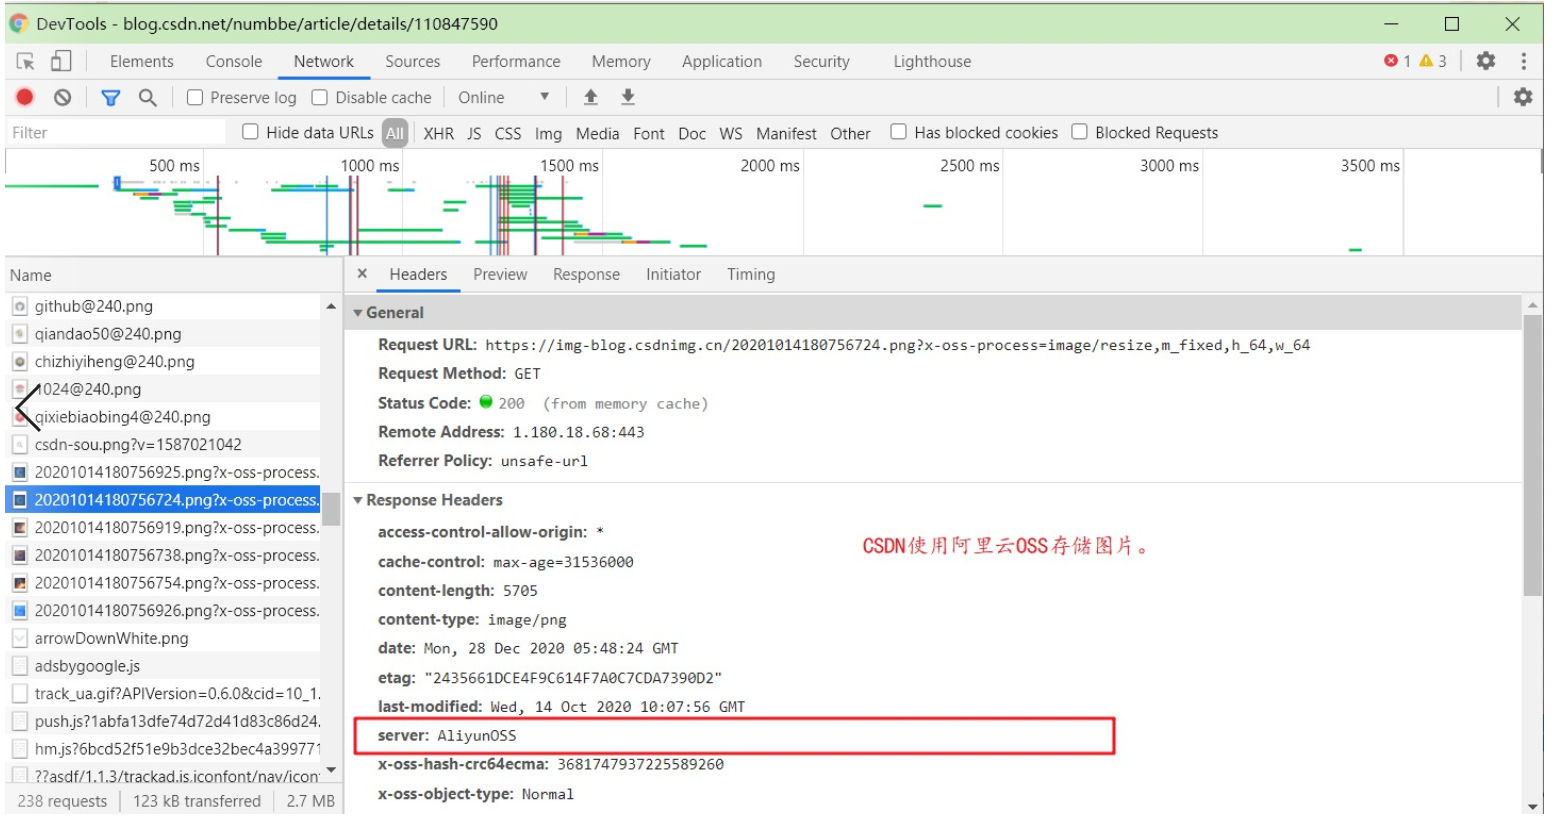Image resolution: width=1564 pixels, height=823 pixels.
Task: Clear the network request log
Action: click(62, 97)
